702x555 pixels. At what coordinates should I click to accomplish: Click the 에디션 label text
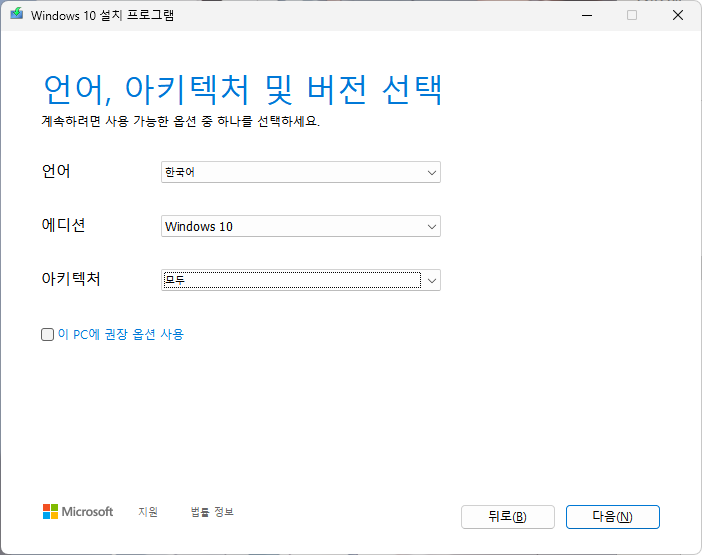click(63, 225)
